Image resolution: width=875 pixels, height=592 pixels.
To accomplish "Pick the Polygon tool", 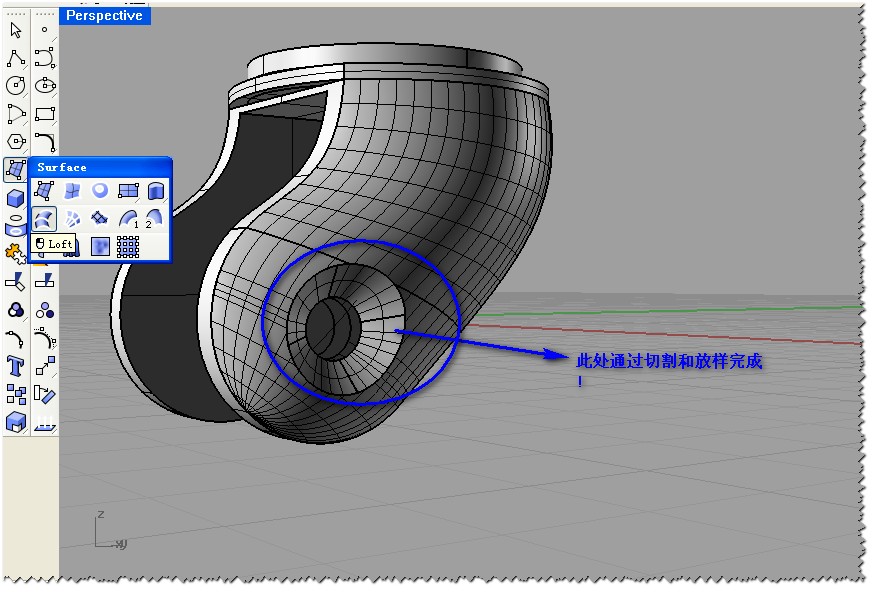I will 16,142.
